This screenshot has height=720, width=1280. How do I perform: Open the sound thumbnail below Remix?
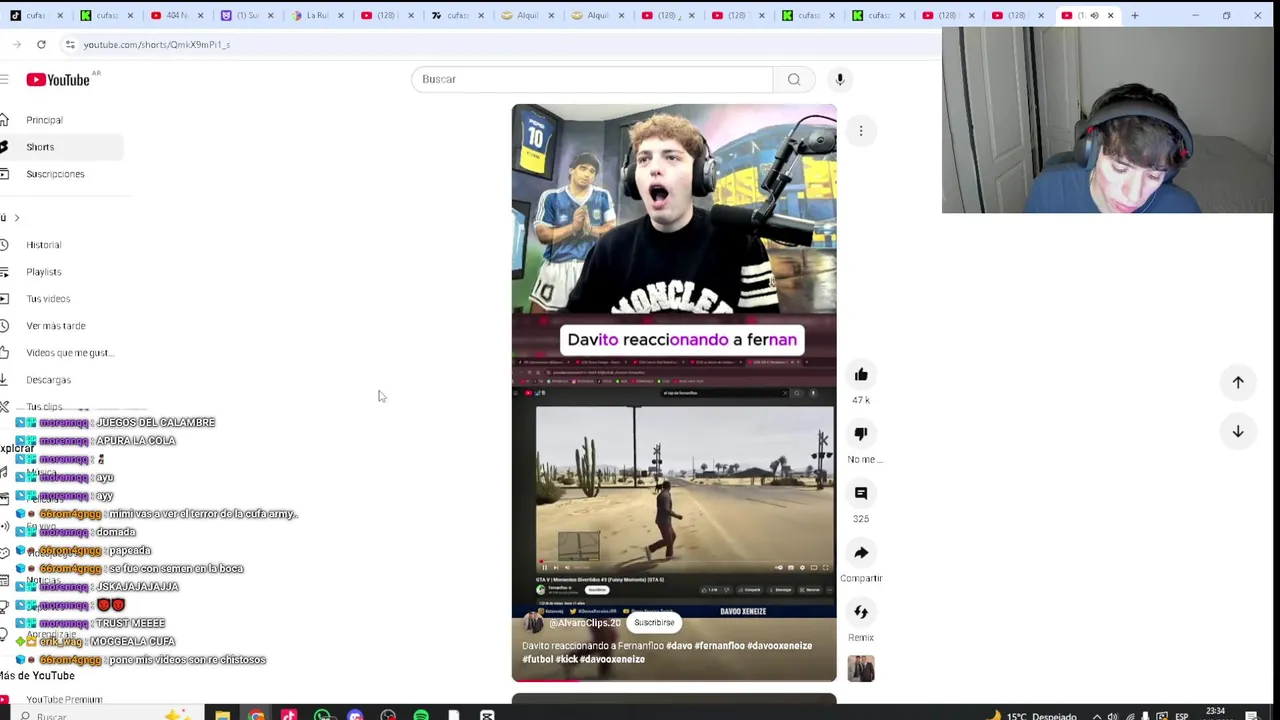tap(861, 668)
